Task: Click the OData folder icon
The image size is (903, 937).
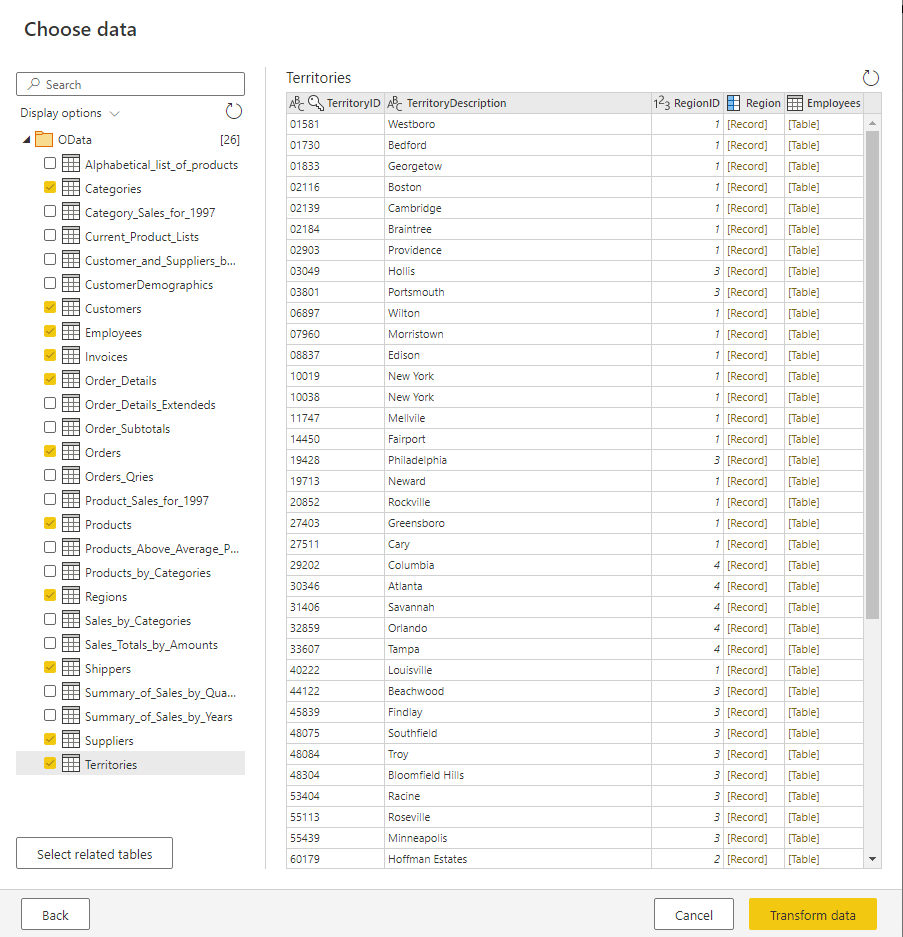Action: point(44,139)
